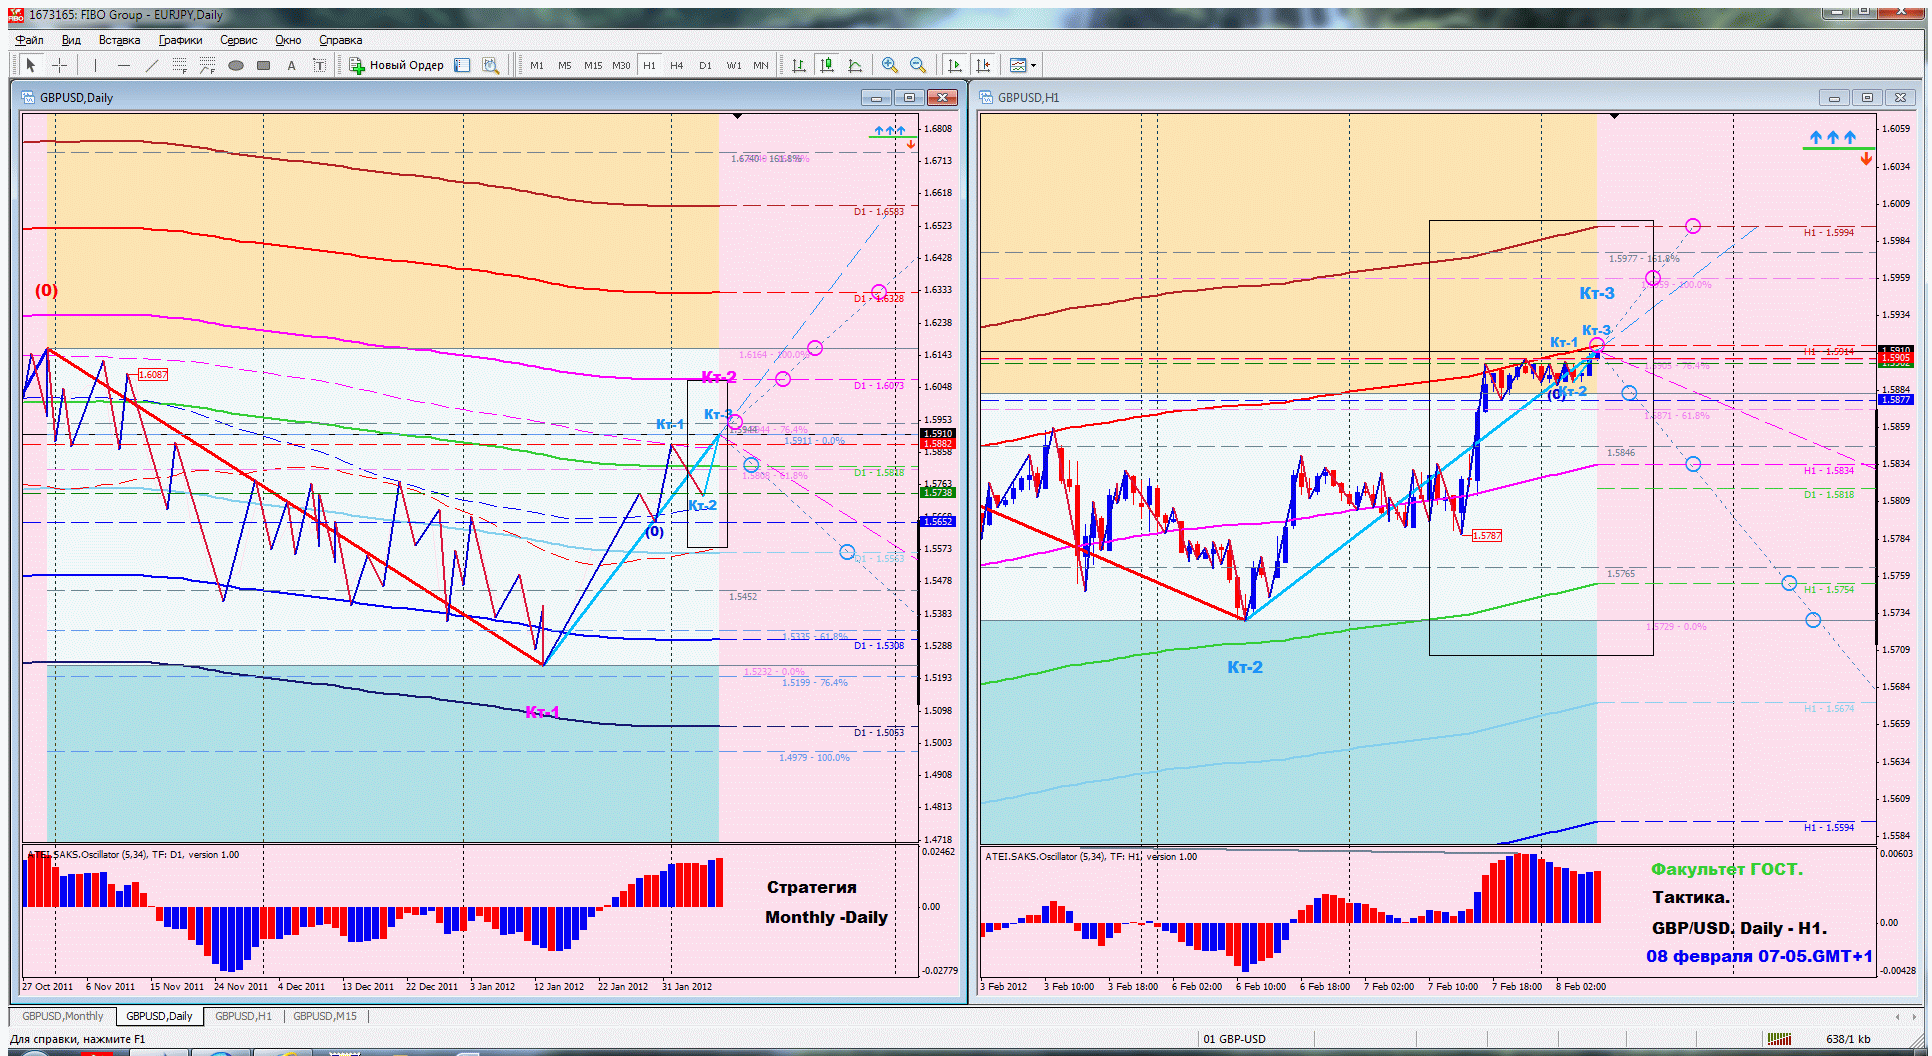The height and width of the screenshot is (1056, 1932).
Task: Click the 638/1 kb traffic indicator
Action: pyautogui.click(x=1848, y=1038)
